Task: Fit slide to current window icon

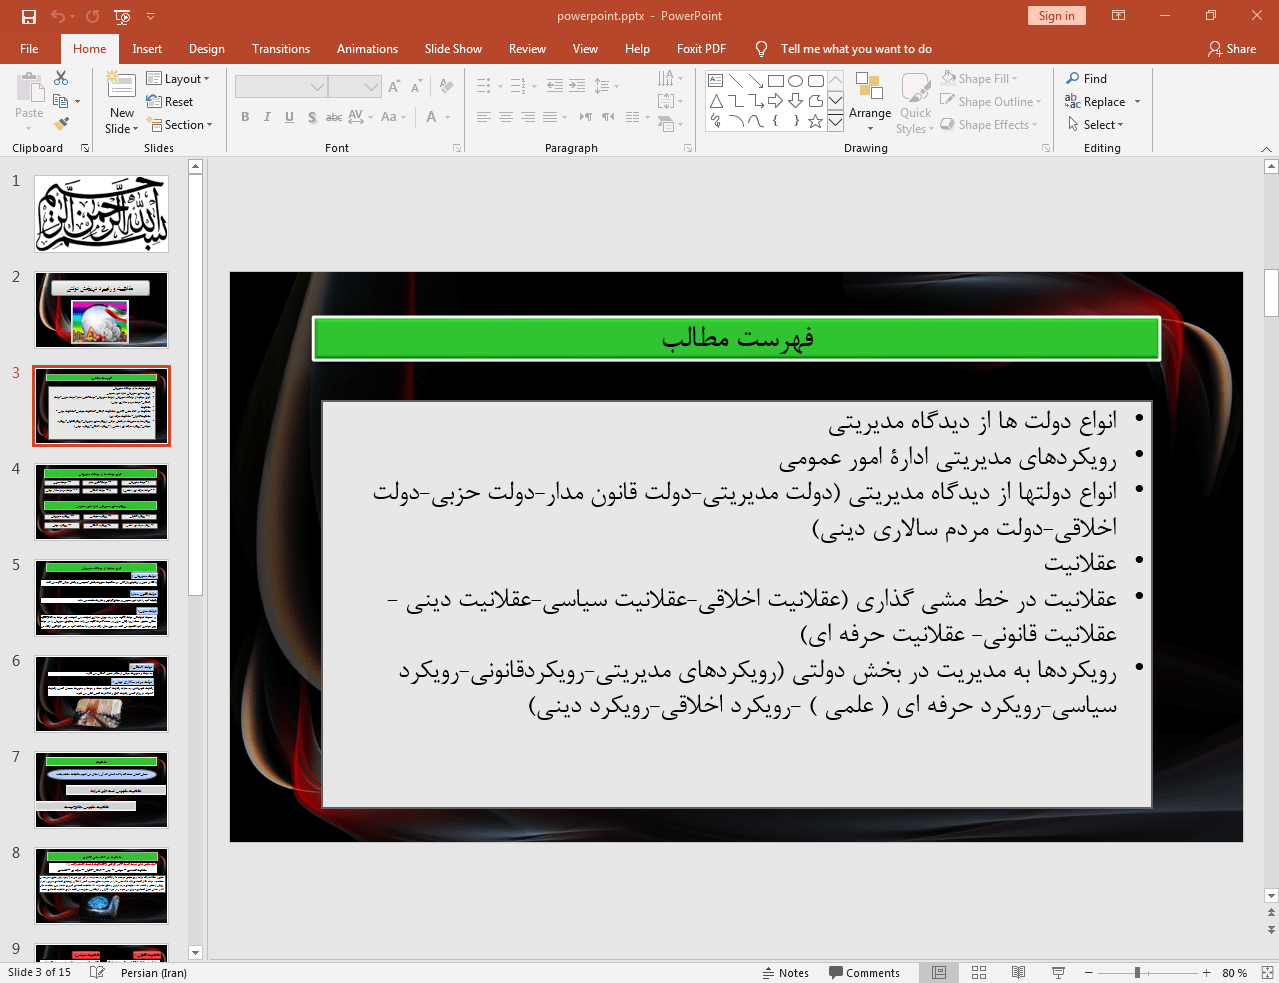Action: coord(1267,972)
